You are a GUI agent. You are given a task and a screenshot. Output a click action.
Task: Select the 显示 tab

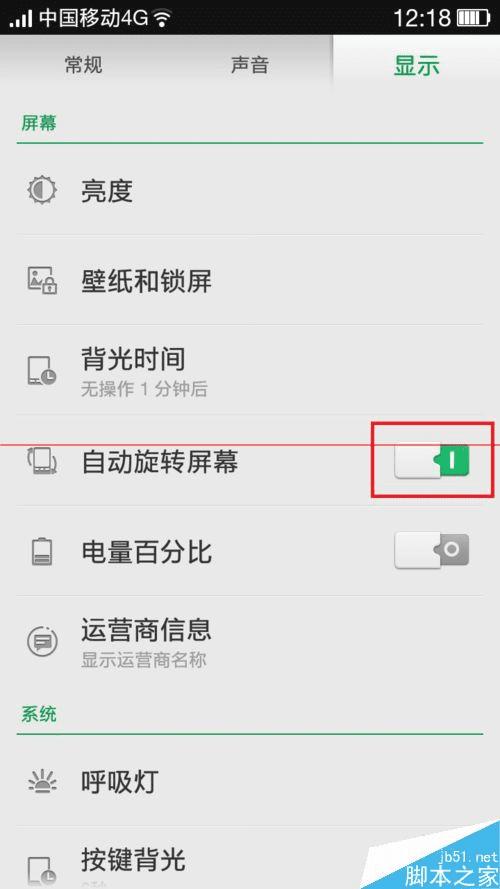coord(417,65)
